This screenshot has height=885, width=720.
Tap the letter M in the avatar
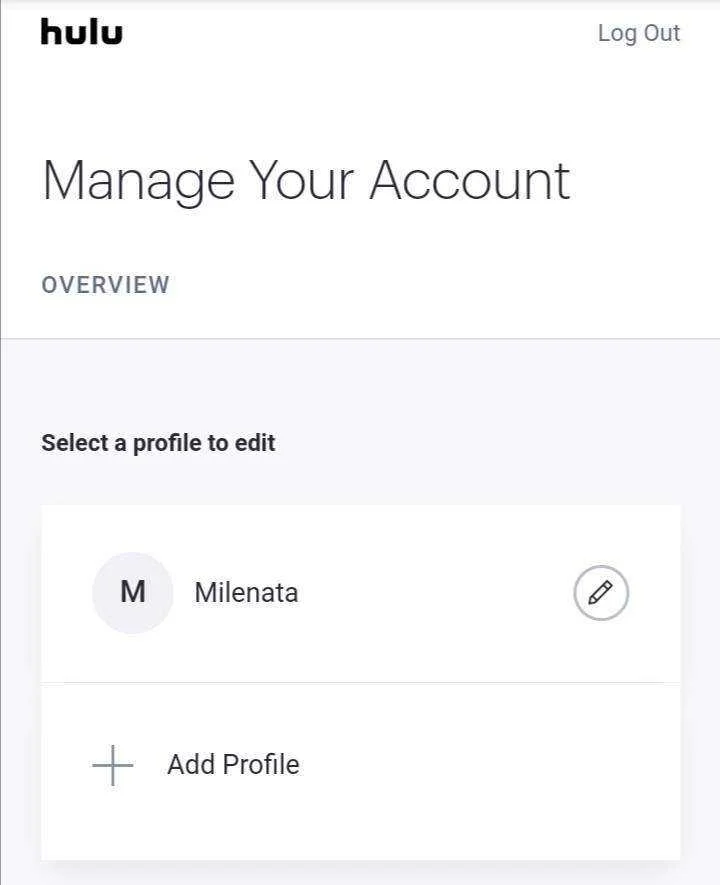tap(133, 592)
